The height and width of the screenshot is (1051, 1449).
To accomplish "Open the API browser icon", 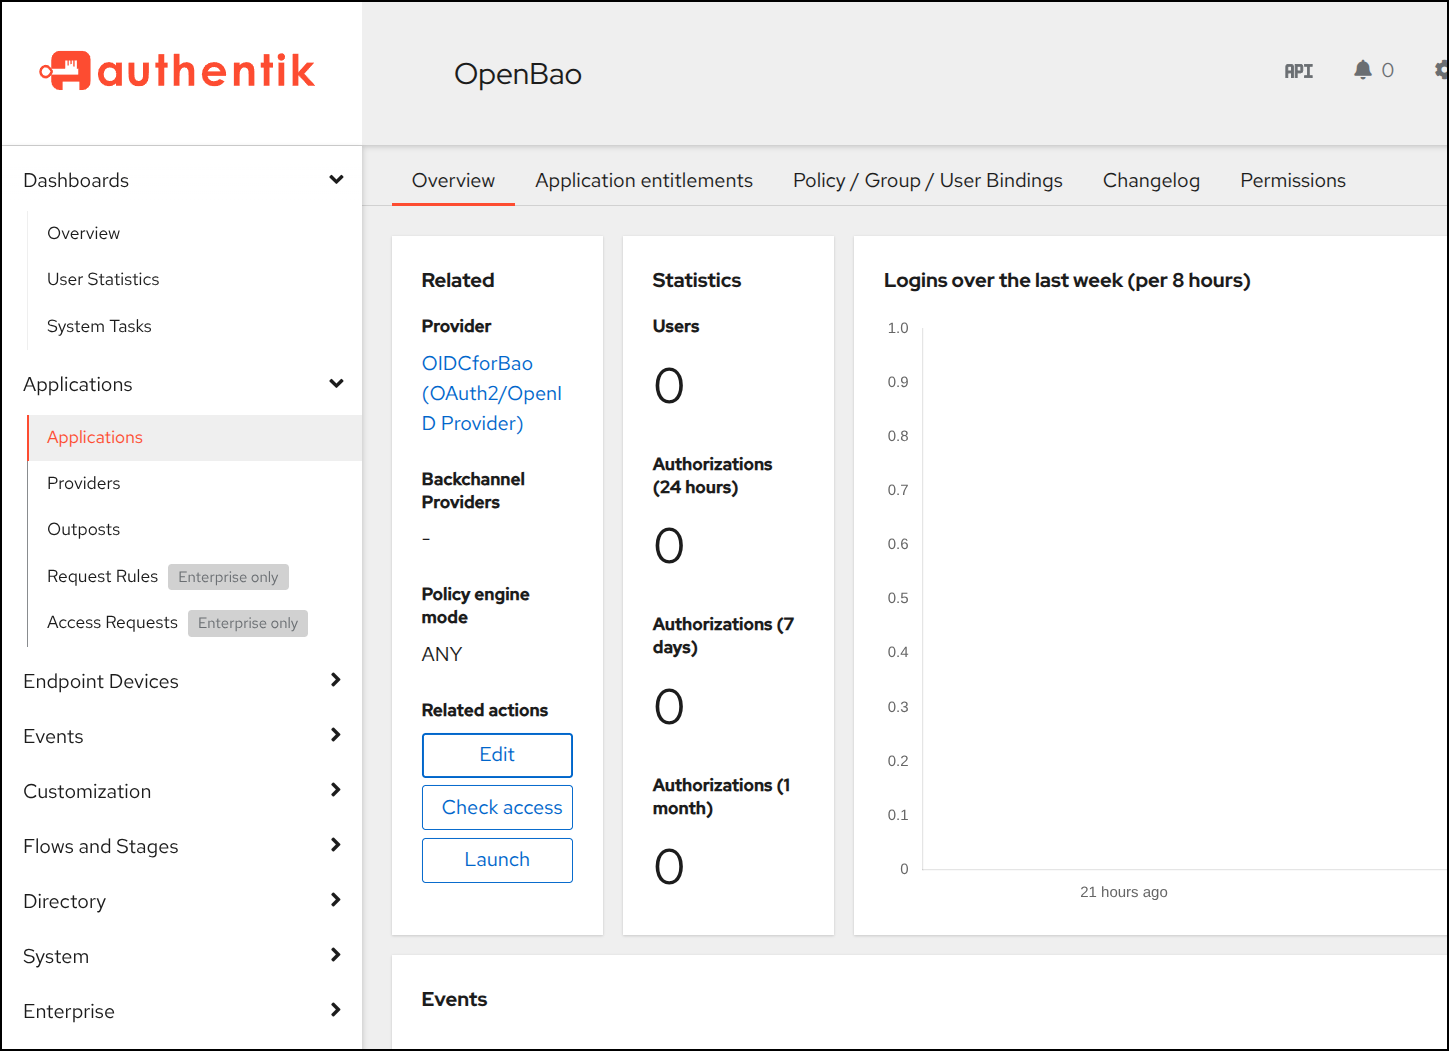I will point(1299,71).
